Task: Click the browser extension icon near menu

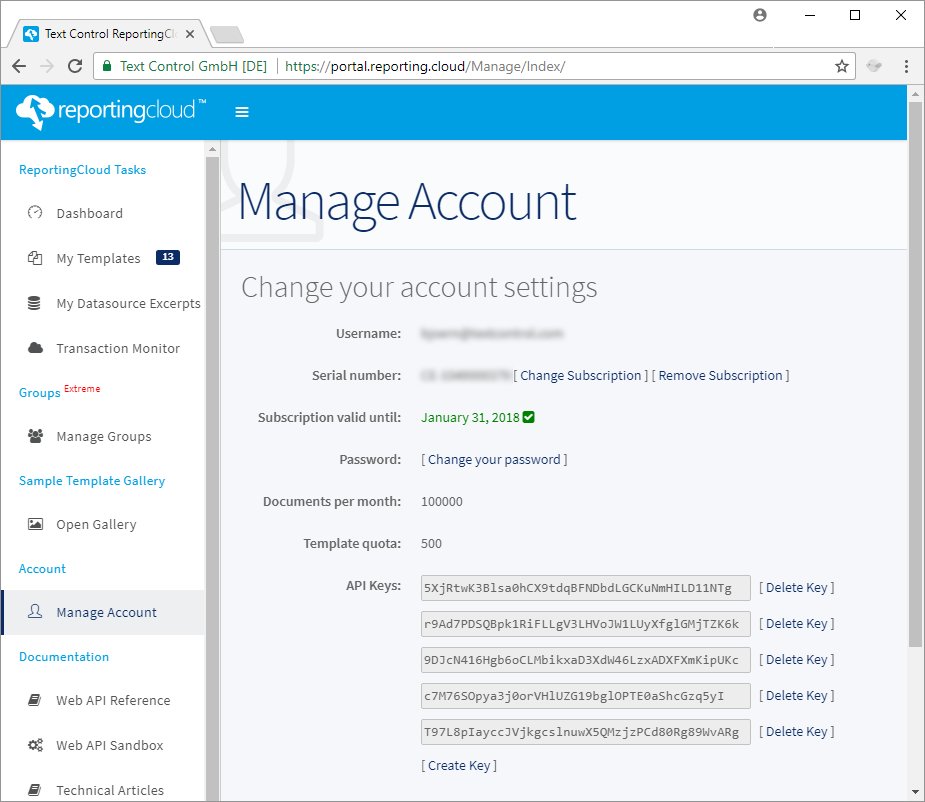Action: coord(874,66)
